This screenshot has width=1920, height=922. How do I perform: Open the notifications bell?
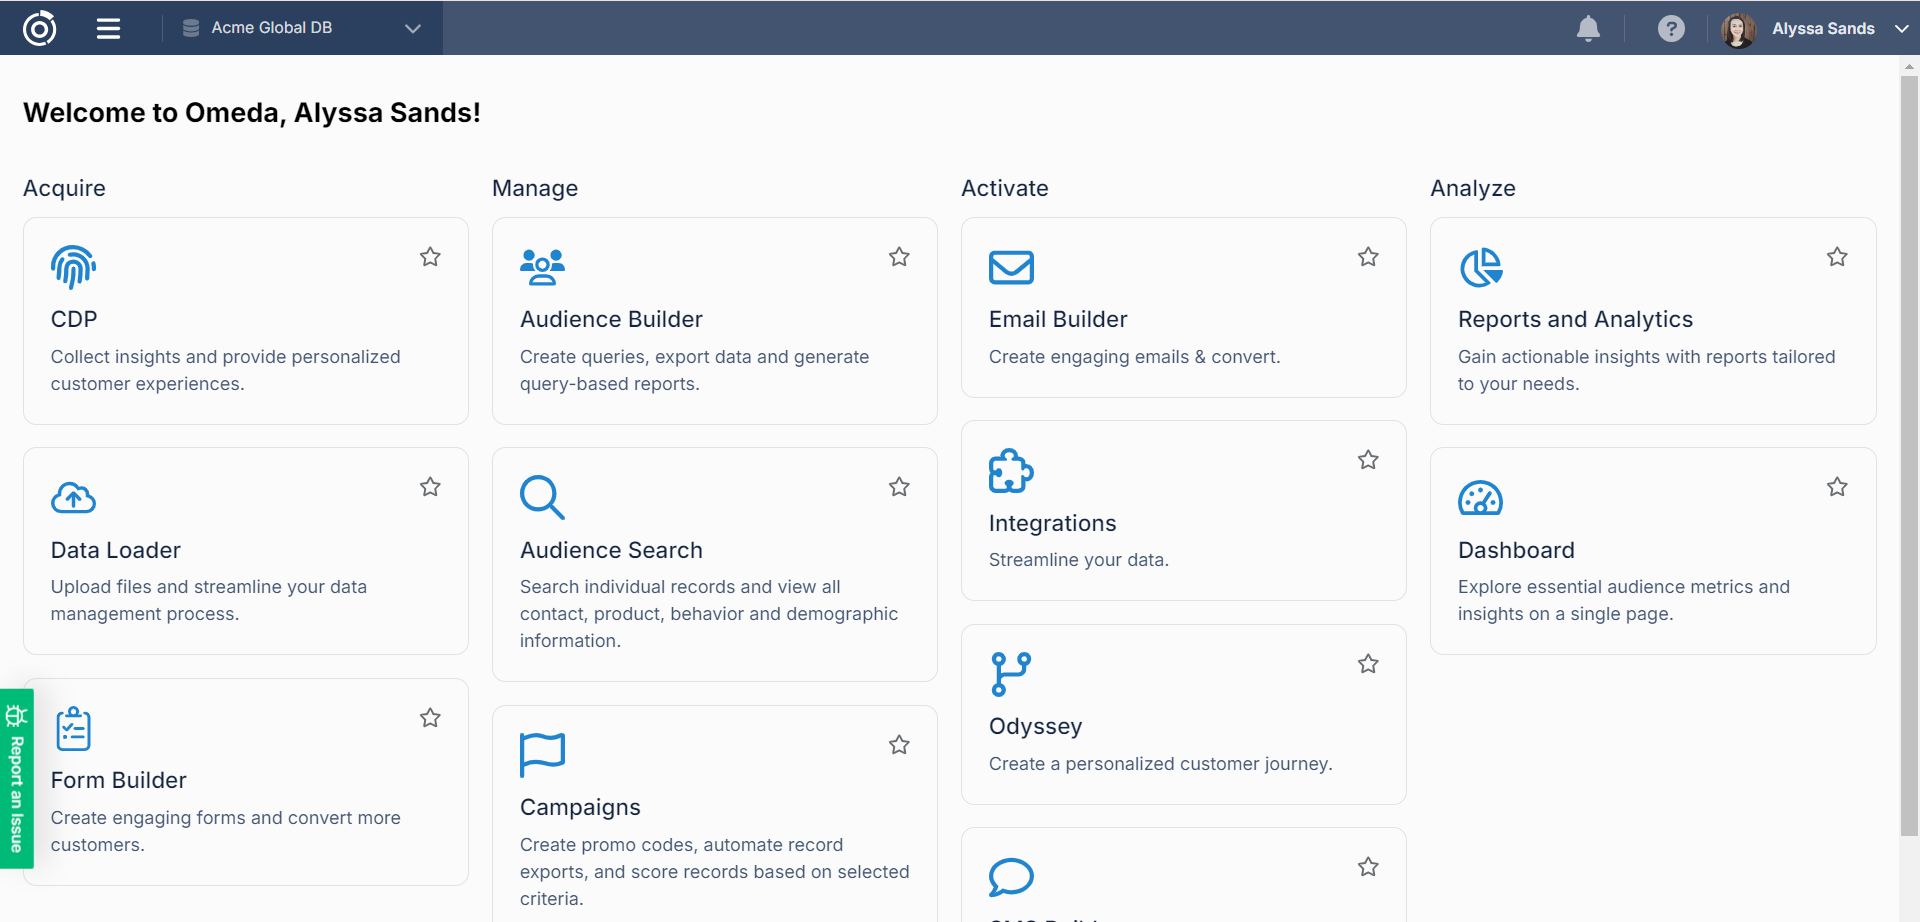coord(1588,28)
